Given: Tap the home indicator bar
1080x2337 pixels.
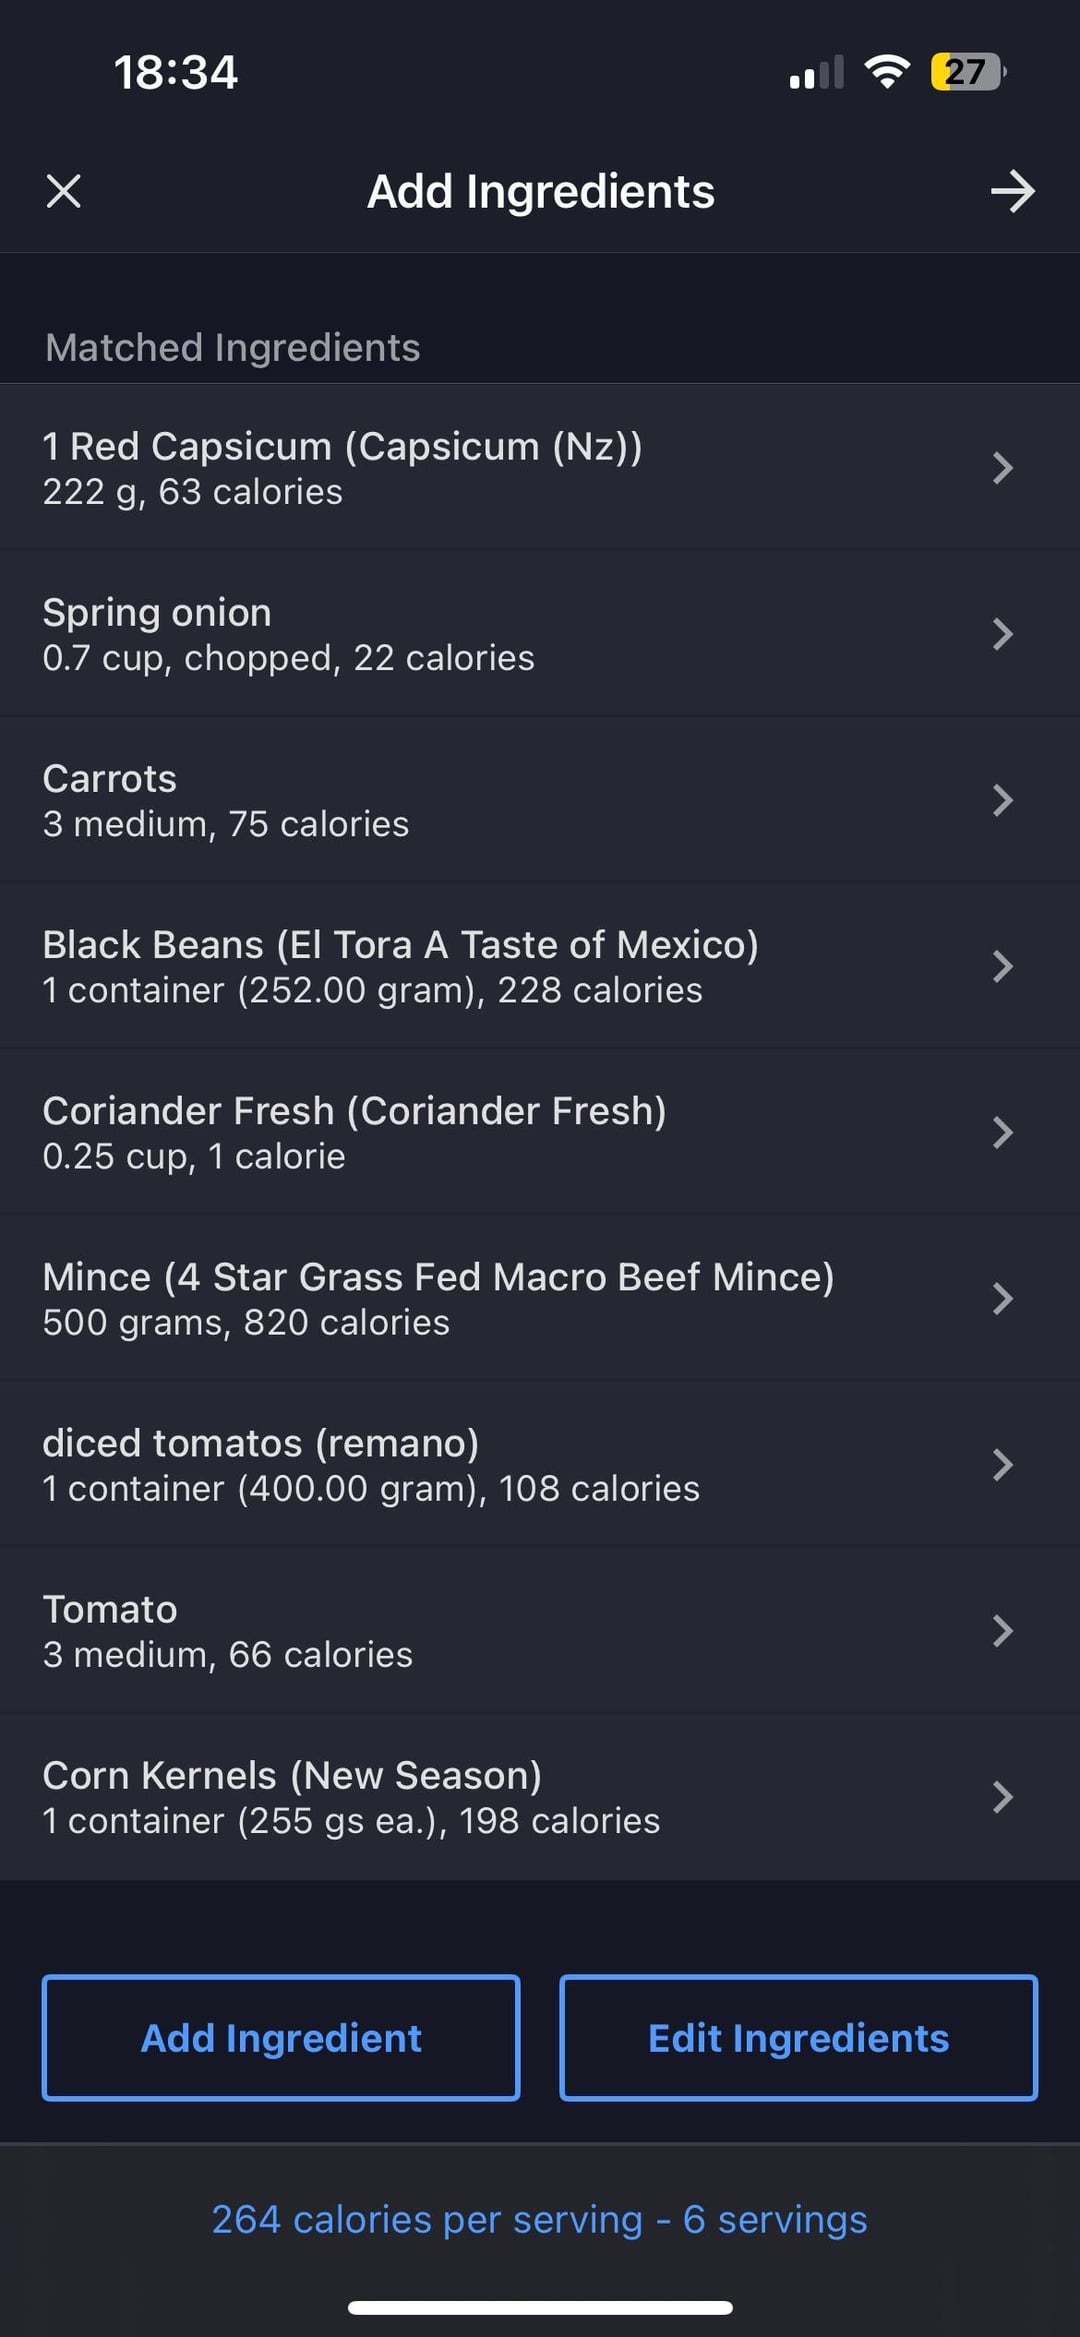Looking at the screenshot, I should [540, 2308].
